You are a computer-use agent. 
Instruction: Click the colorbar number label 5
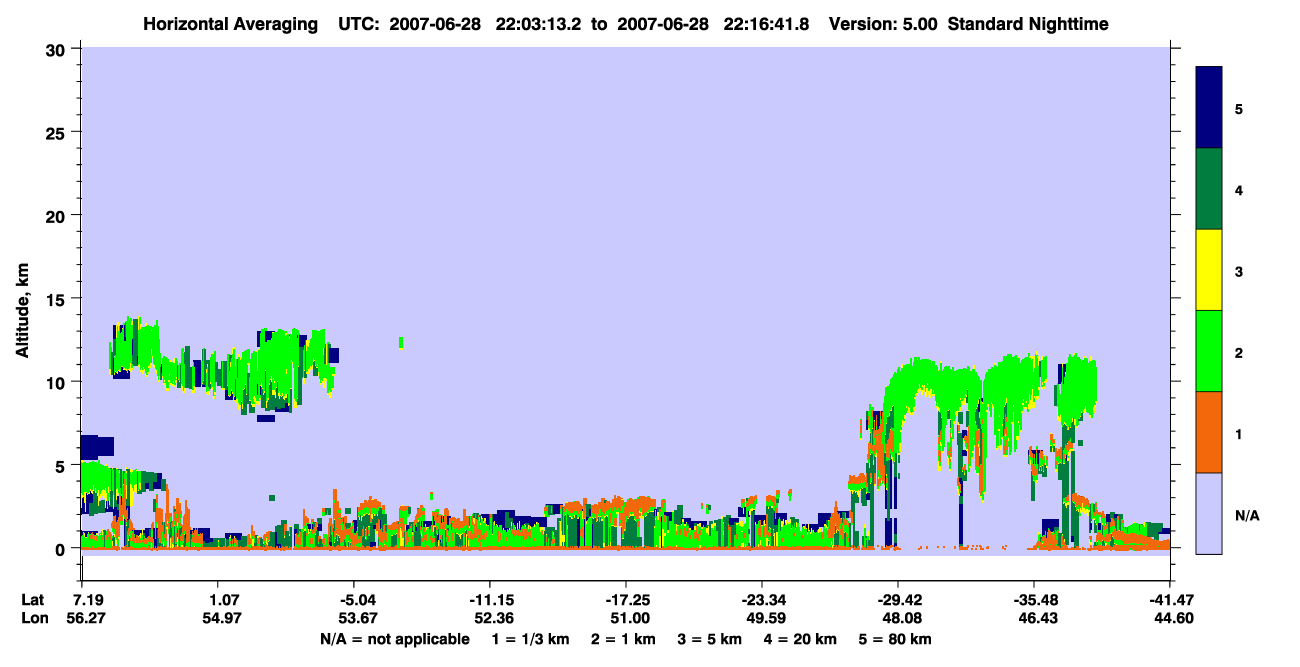click(1239, 108)
